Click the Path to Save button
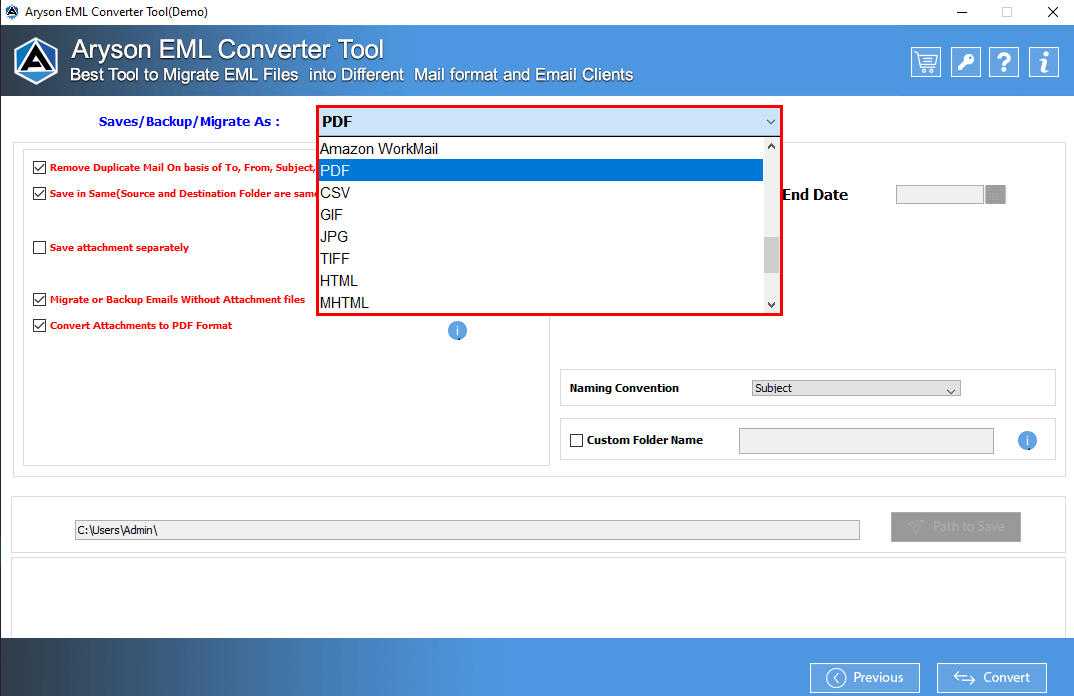Viewport: 1074px width, 696px height. coord(956,527)
